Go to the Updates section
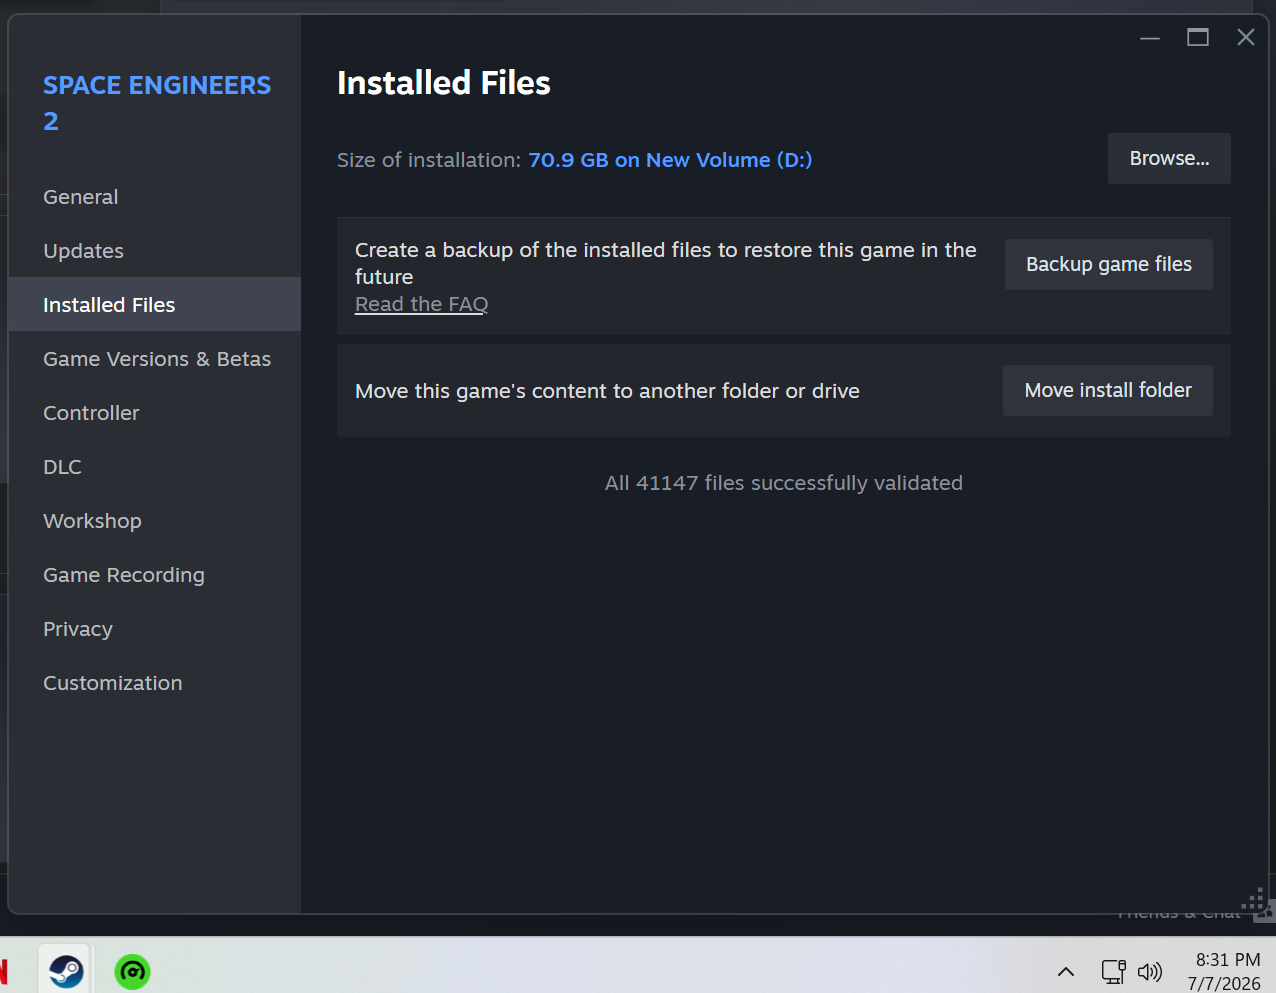1276x993 pixels. point(155,251)
